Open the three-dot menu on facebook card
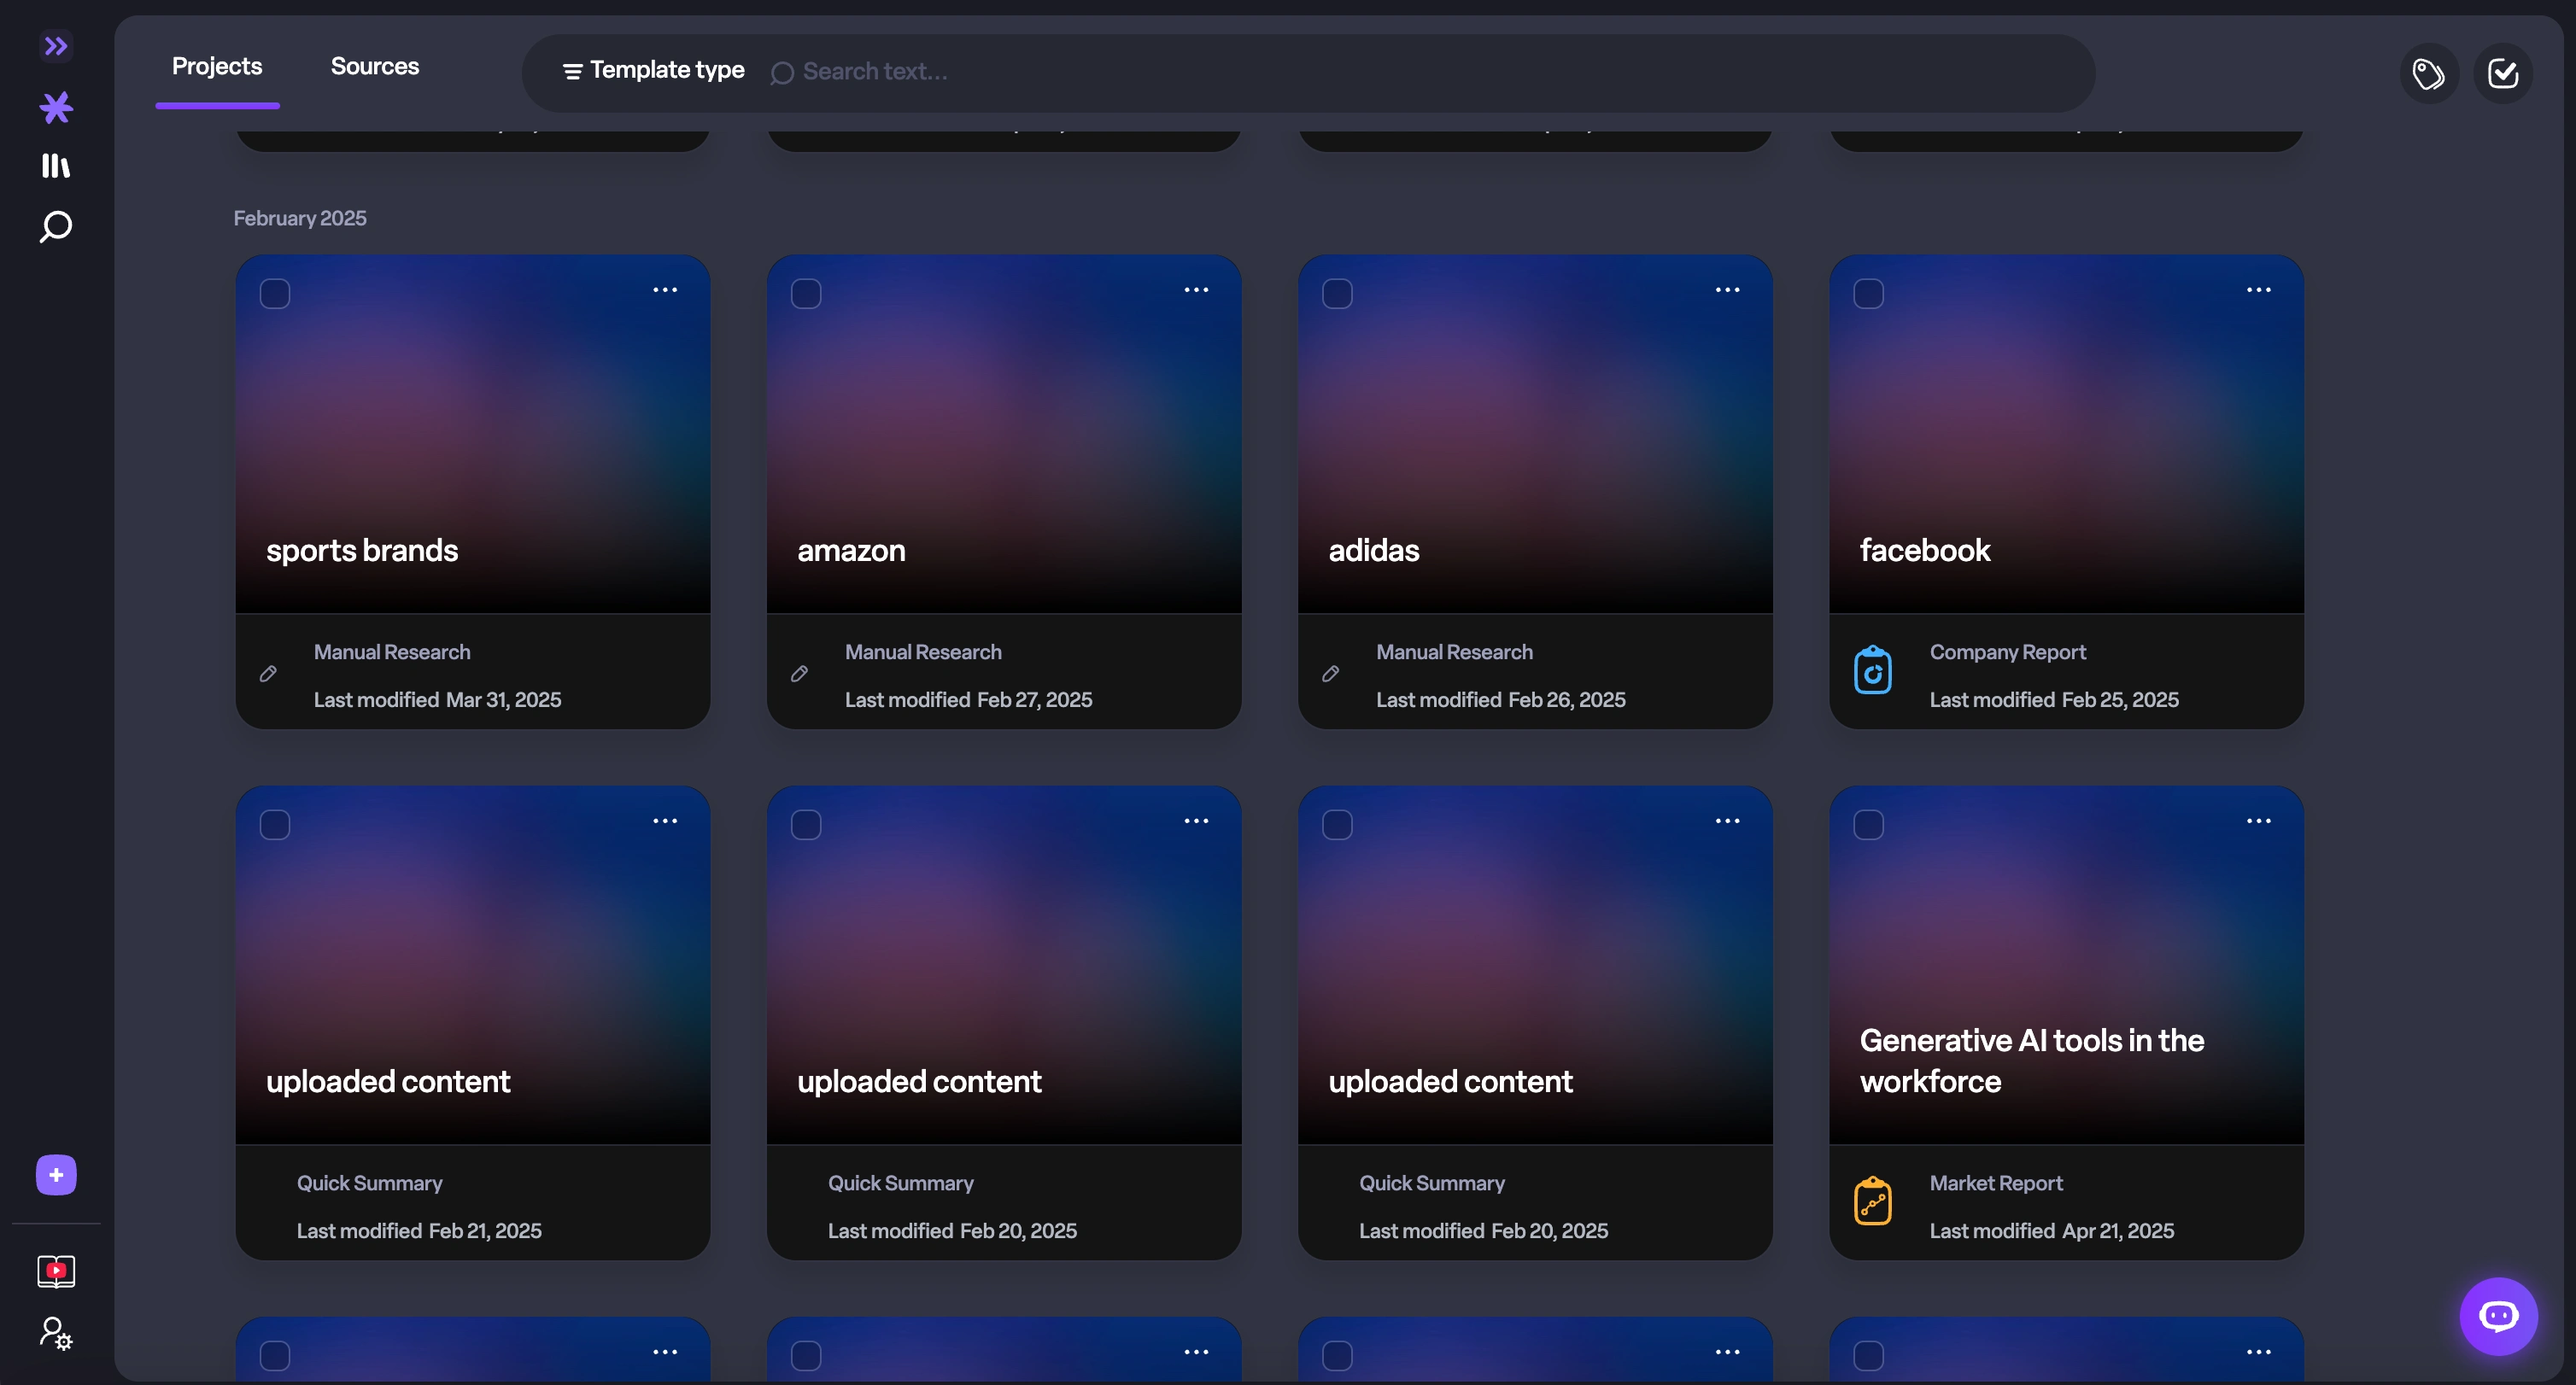Screen dimensions: 2576x1385 tap(2258, 290)
